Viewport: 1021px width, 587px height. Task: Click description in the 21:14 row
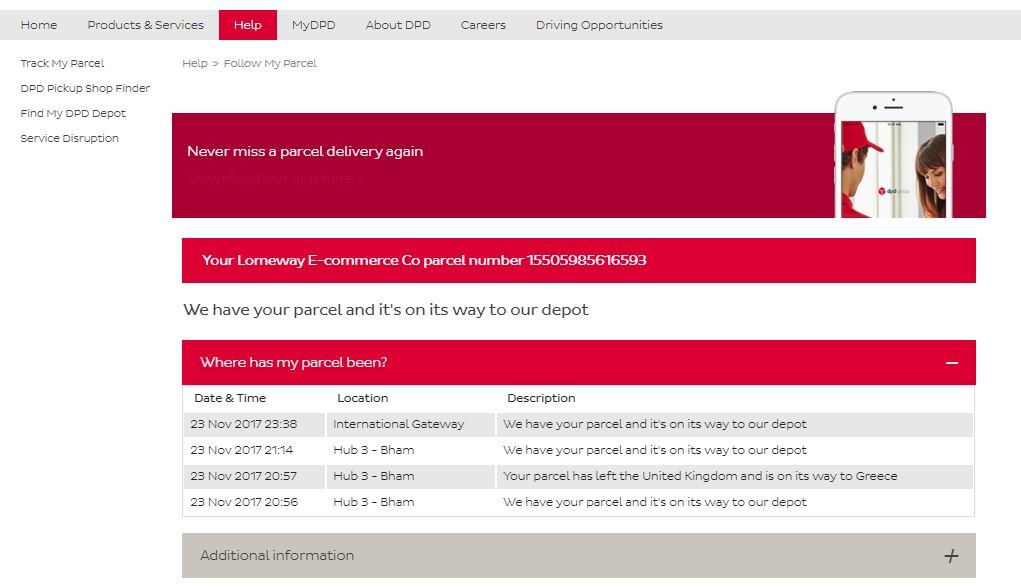pyautogui.click(x=734, y=450)
